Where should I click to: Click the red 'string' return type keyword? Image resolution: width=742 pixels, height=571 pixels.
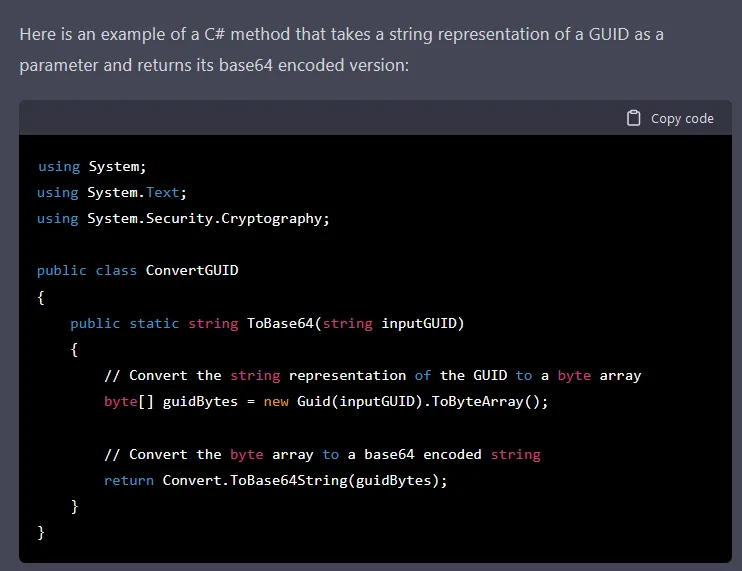[x=213, y=324]
